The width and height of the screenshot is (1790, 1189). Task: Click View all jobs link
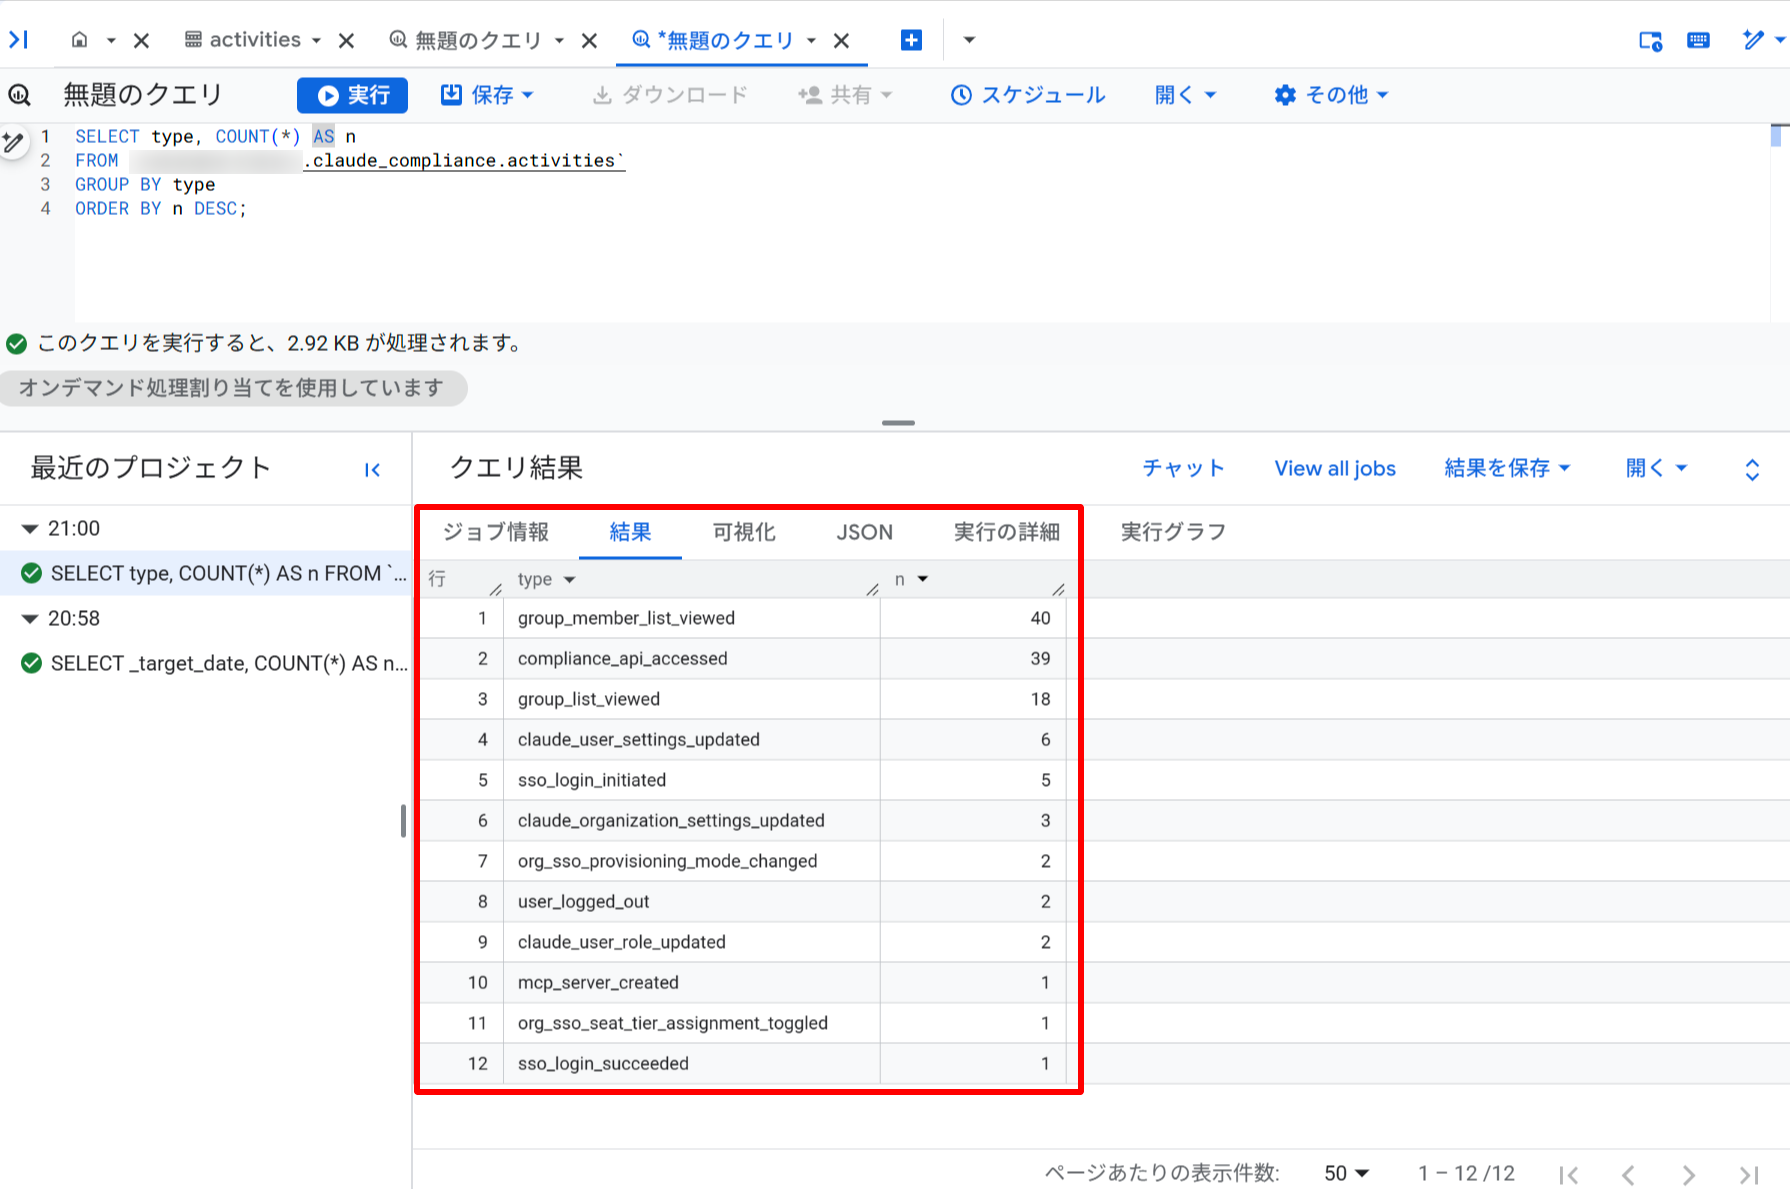tap(1335, 468)
